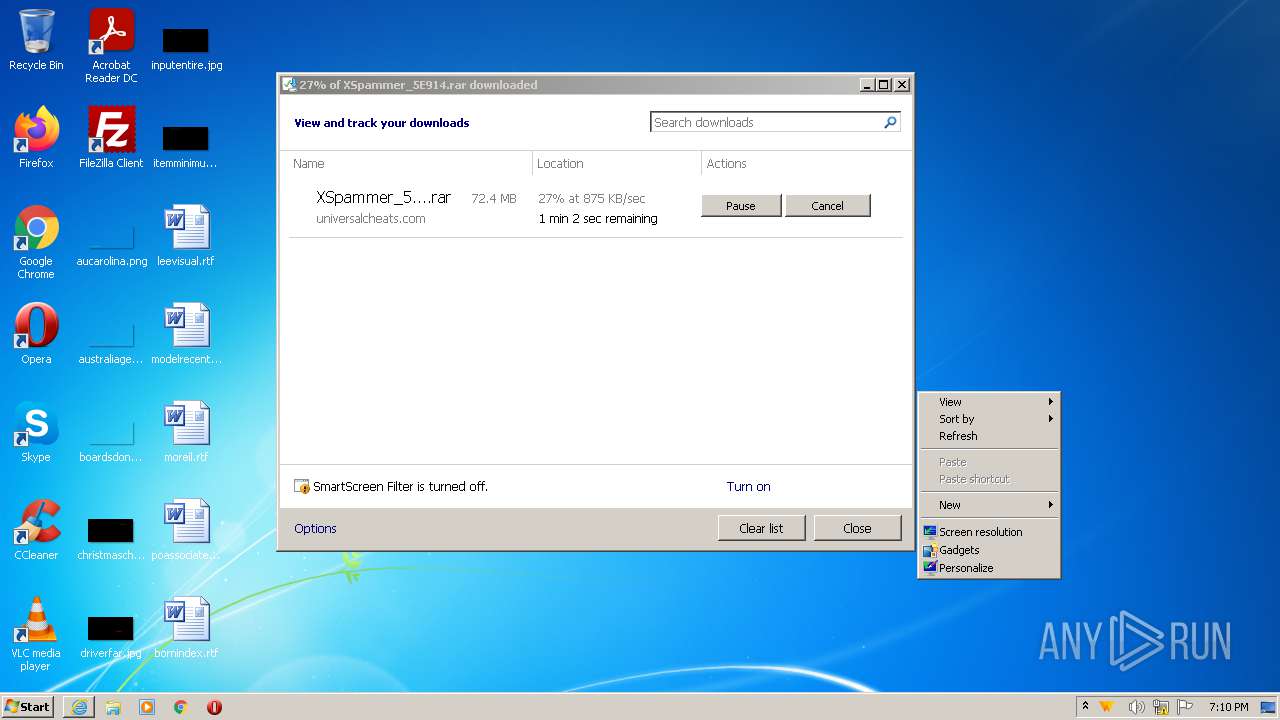Image resolution: width=1280 pixels, height=720 pixels.
Task: Choose Refresh from context menu
Action: click(x=989, y=436)
